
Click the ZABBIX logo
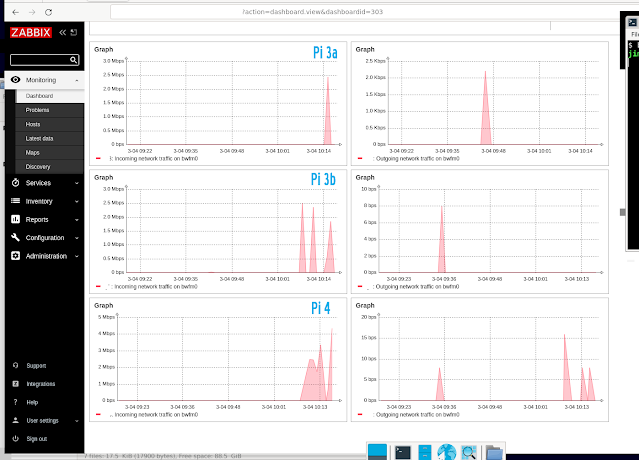pos(31,32)
